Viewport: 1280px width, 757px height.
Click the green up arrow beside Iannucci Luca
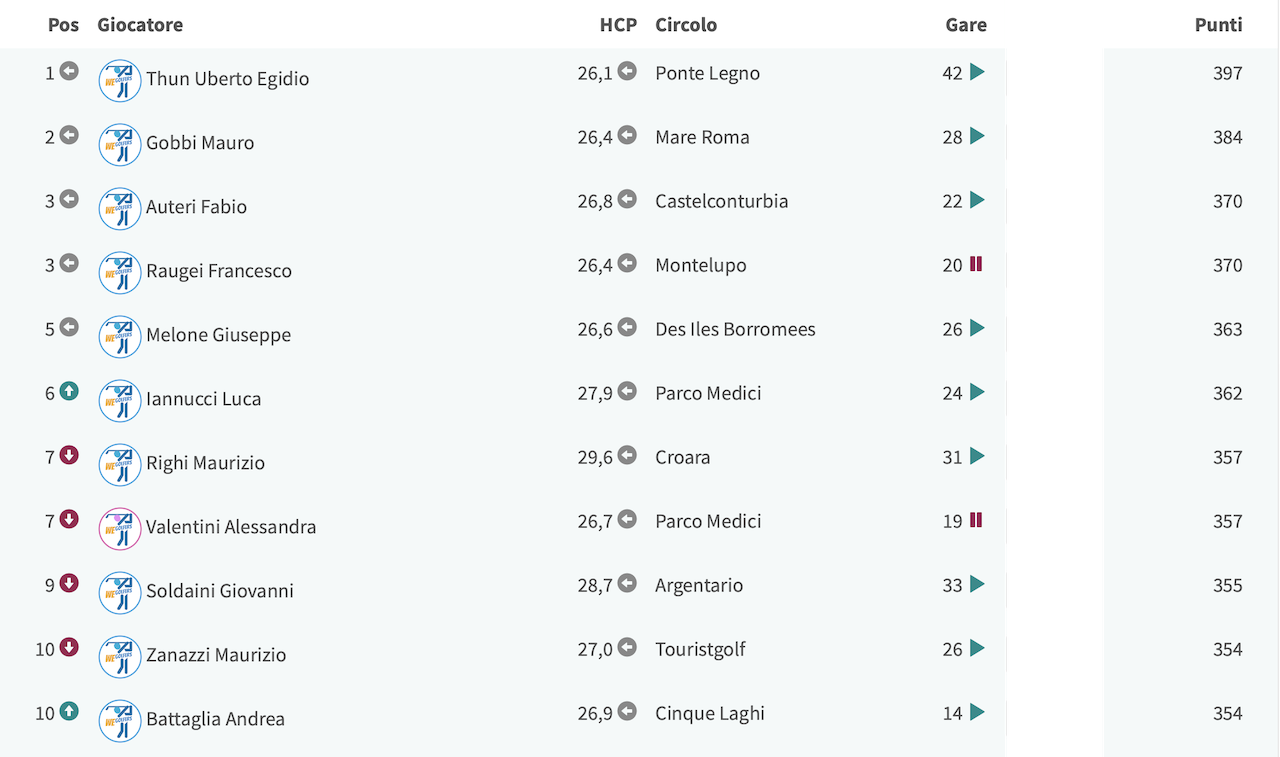[69, 392]
